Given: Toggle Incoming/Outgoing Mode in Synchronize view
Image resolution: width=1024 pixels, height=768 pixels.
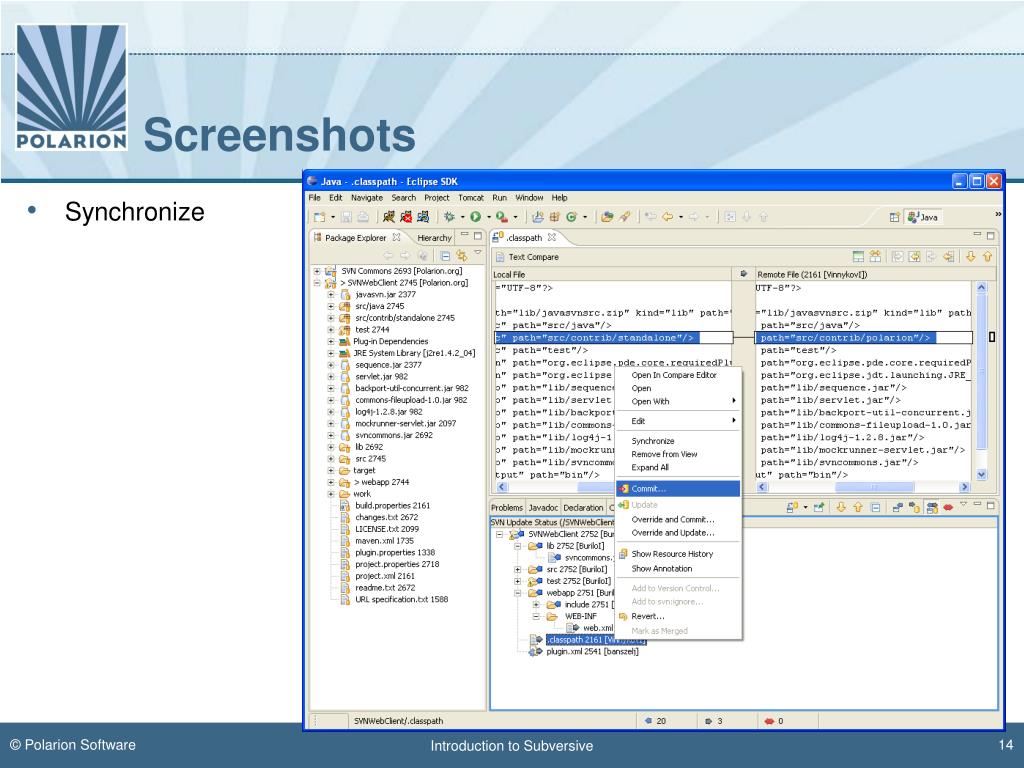Looking at the screenshot, I should point(932,507).
